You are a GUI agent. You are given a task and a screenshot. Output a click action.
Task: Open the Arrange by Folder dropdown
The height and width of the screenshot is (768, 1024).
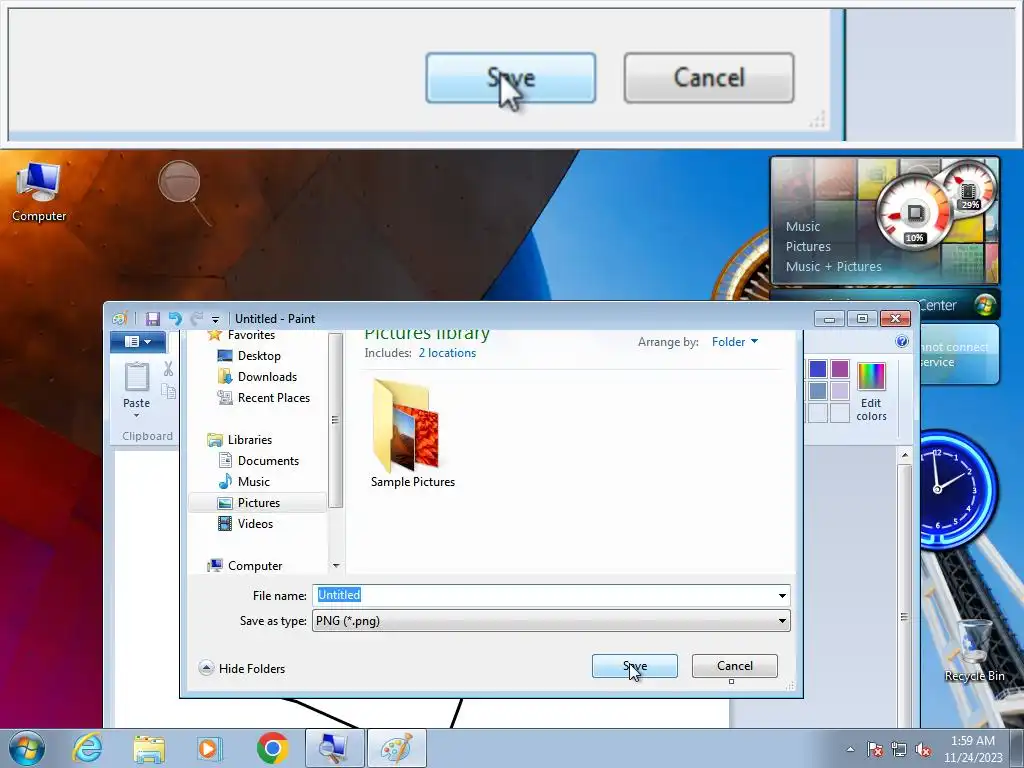click(735, 342)
